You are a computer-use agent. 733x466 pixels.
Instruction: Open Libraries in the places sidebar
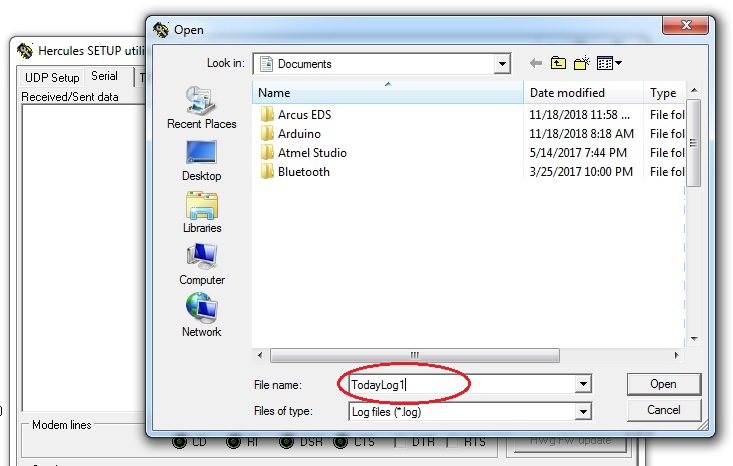point(202,213)
